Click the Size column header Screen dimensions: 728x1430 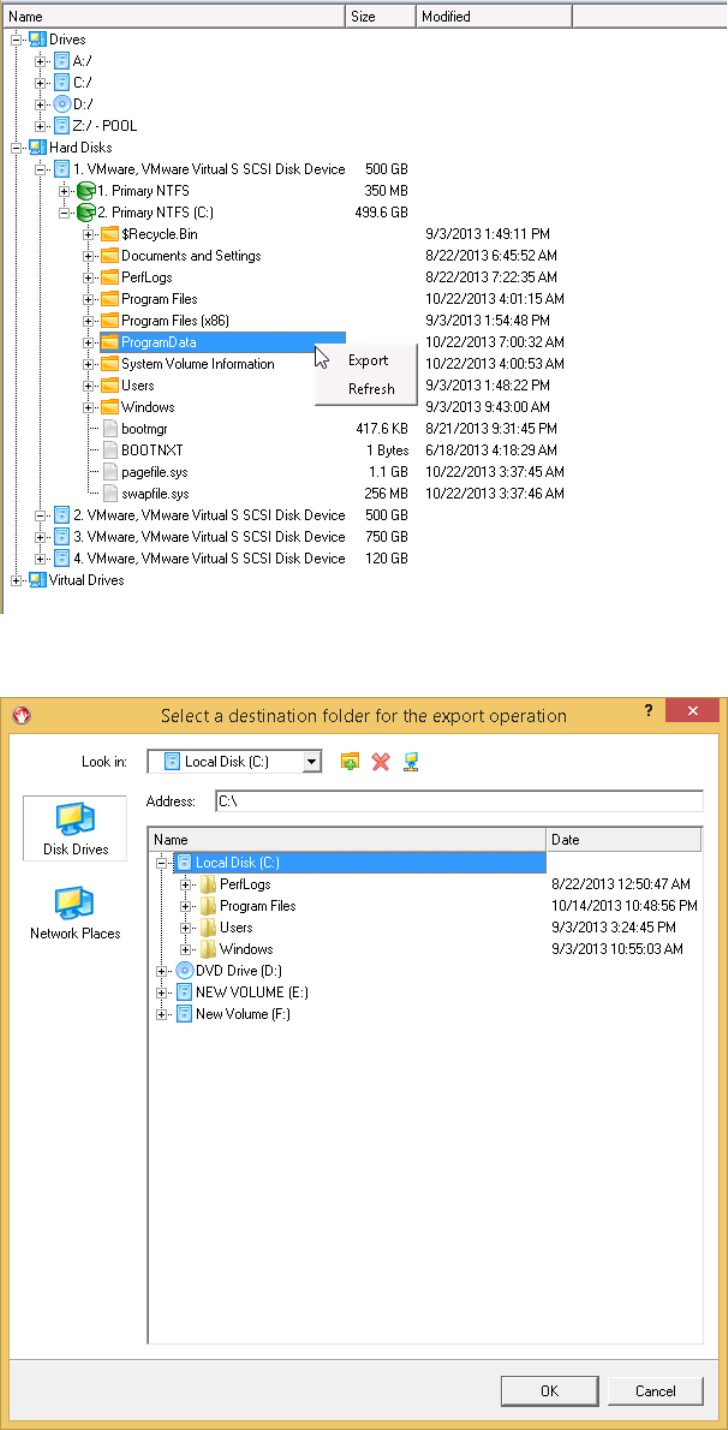pyautogui.click(x=381, y=16)
